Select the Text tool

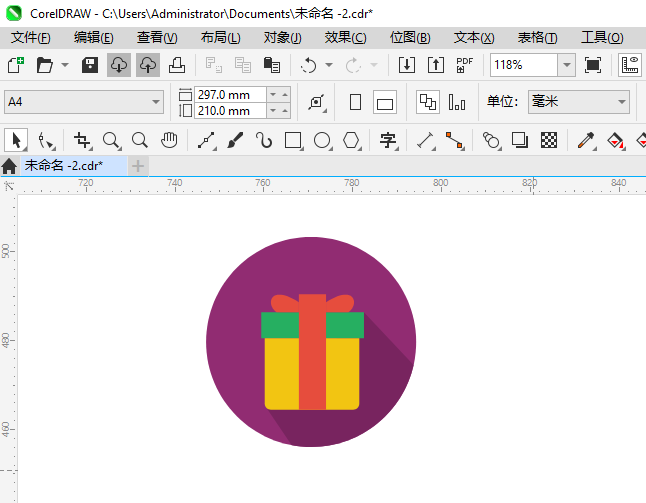(388, 140)
